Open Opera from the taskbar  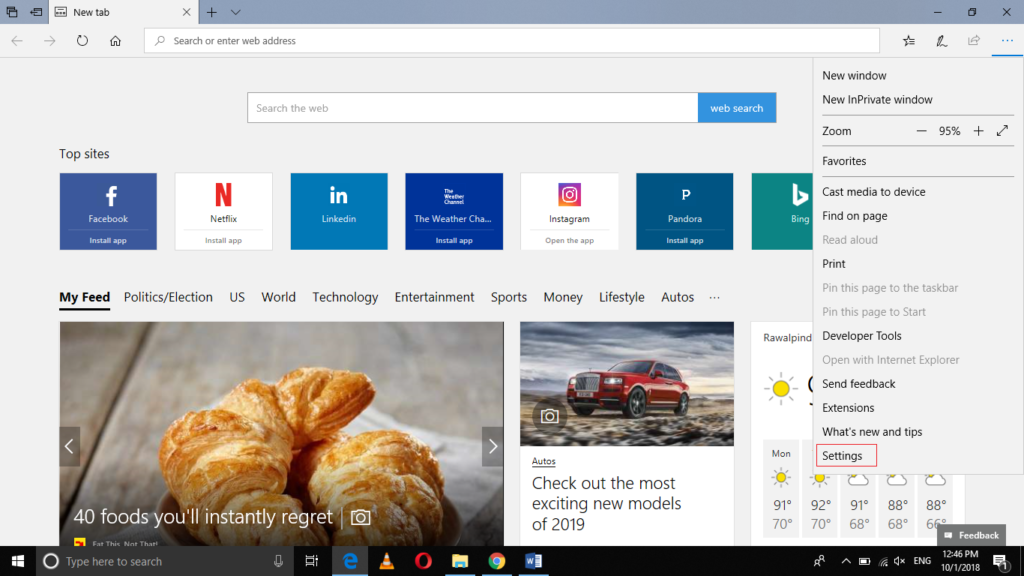click(x=423, y=561)
